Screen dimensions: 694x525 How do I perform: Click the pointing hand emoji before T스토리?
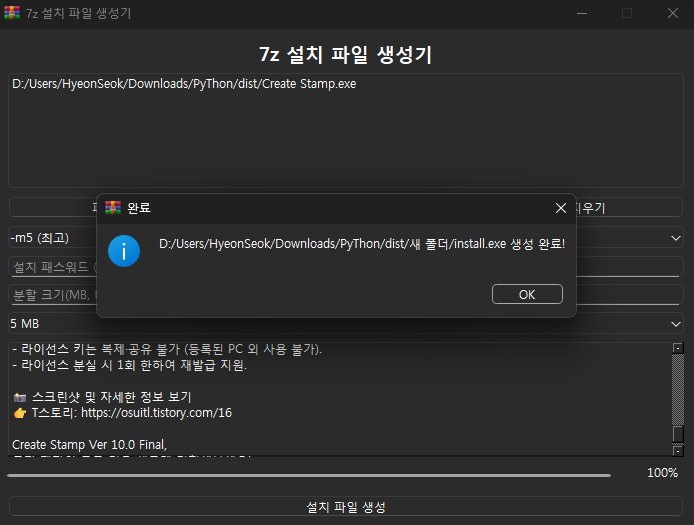click(20, 413)
